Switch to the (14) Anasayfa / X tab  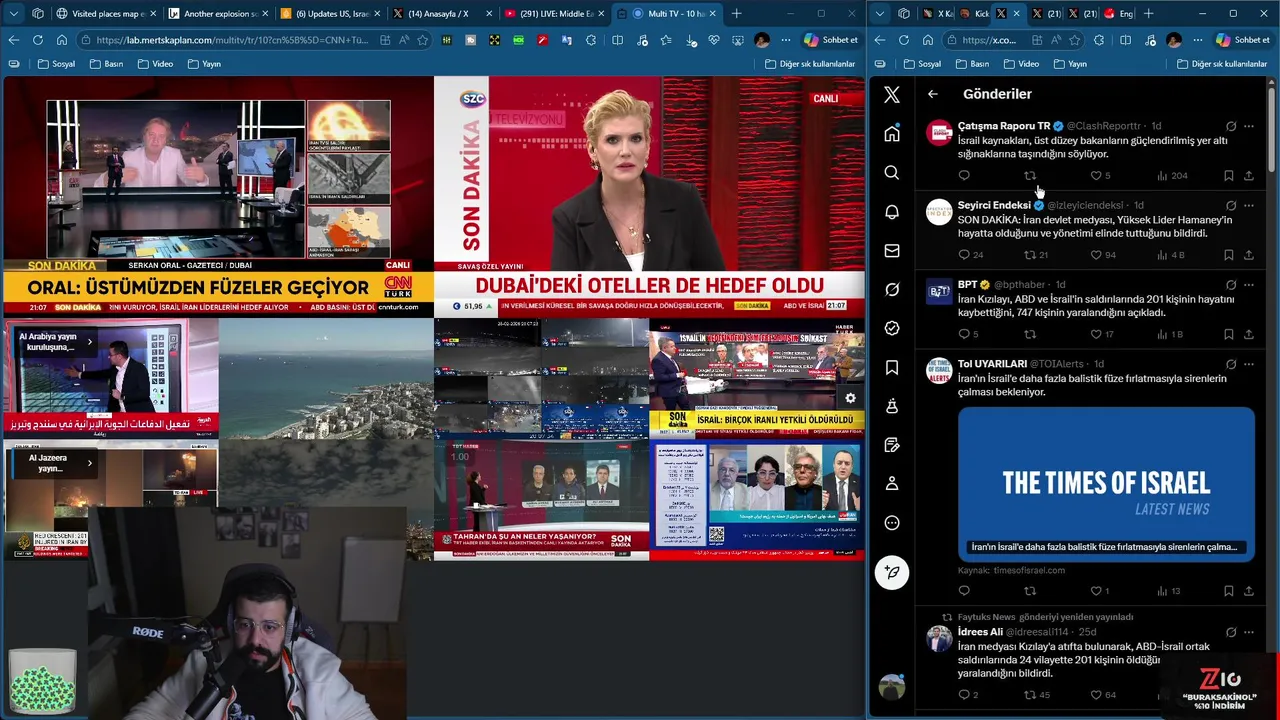(x=441, y=13)
